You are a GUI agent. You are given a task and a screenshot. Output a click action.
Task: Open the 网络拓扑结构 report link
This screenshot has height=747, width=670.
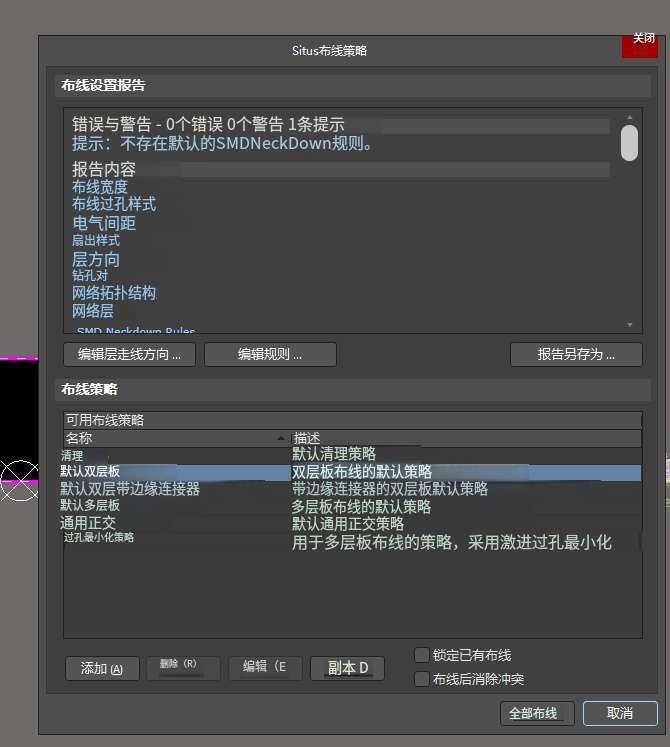click(x=114, y=293)
